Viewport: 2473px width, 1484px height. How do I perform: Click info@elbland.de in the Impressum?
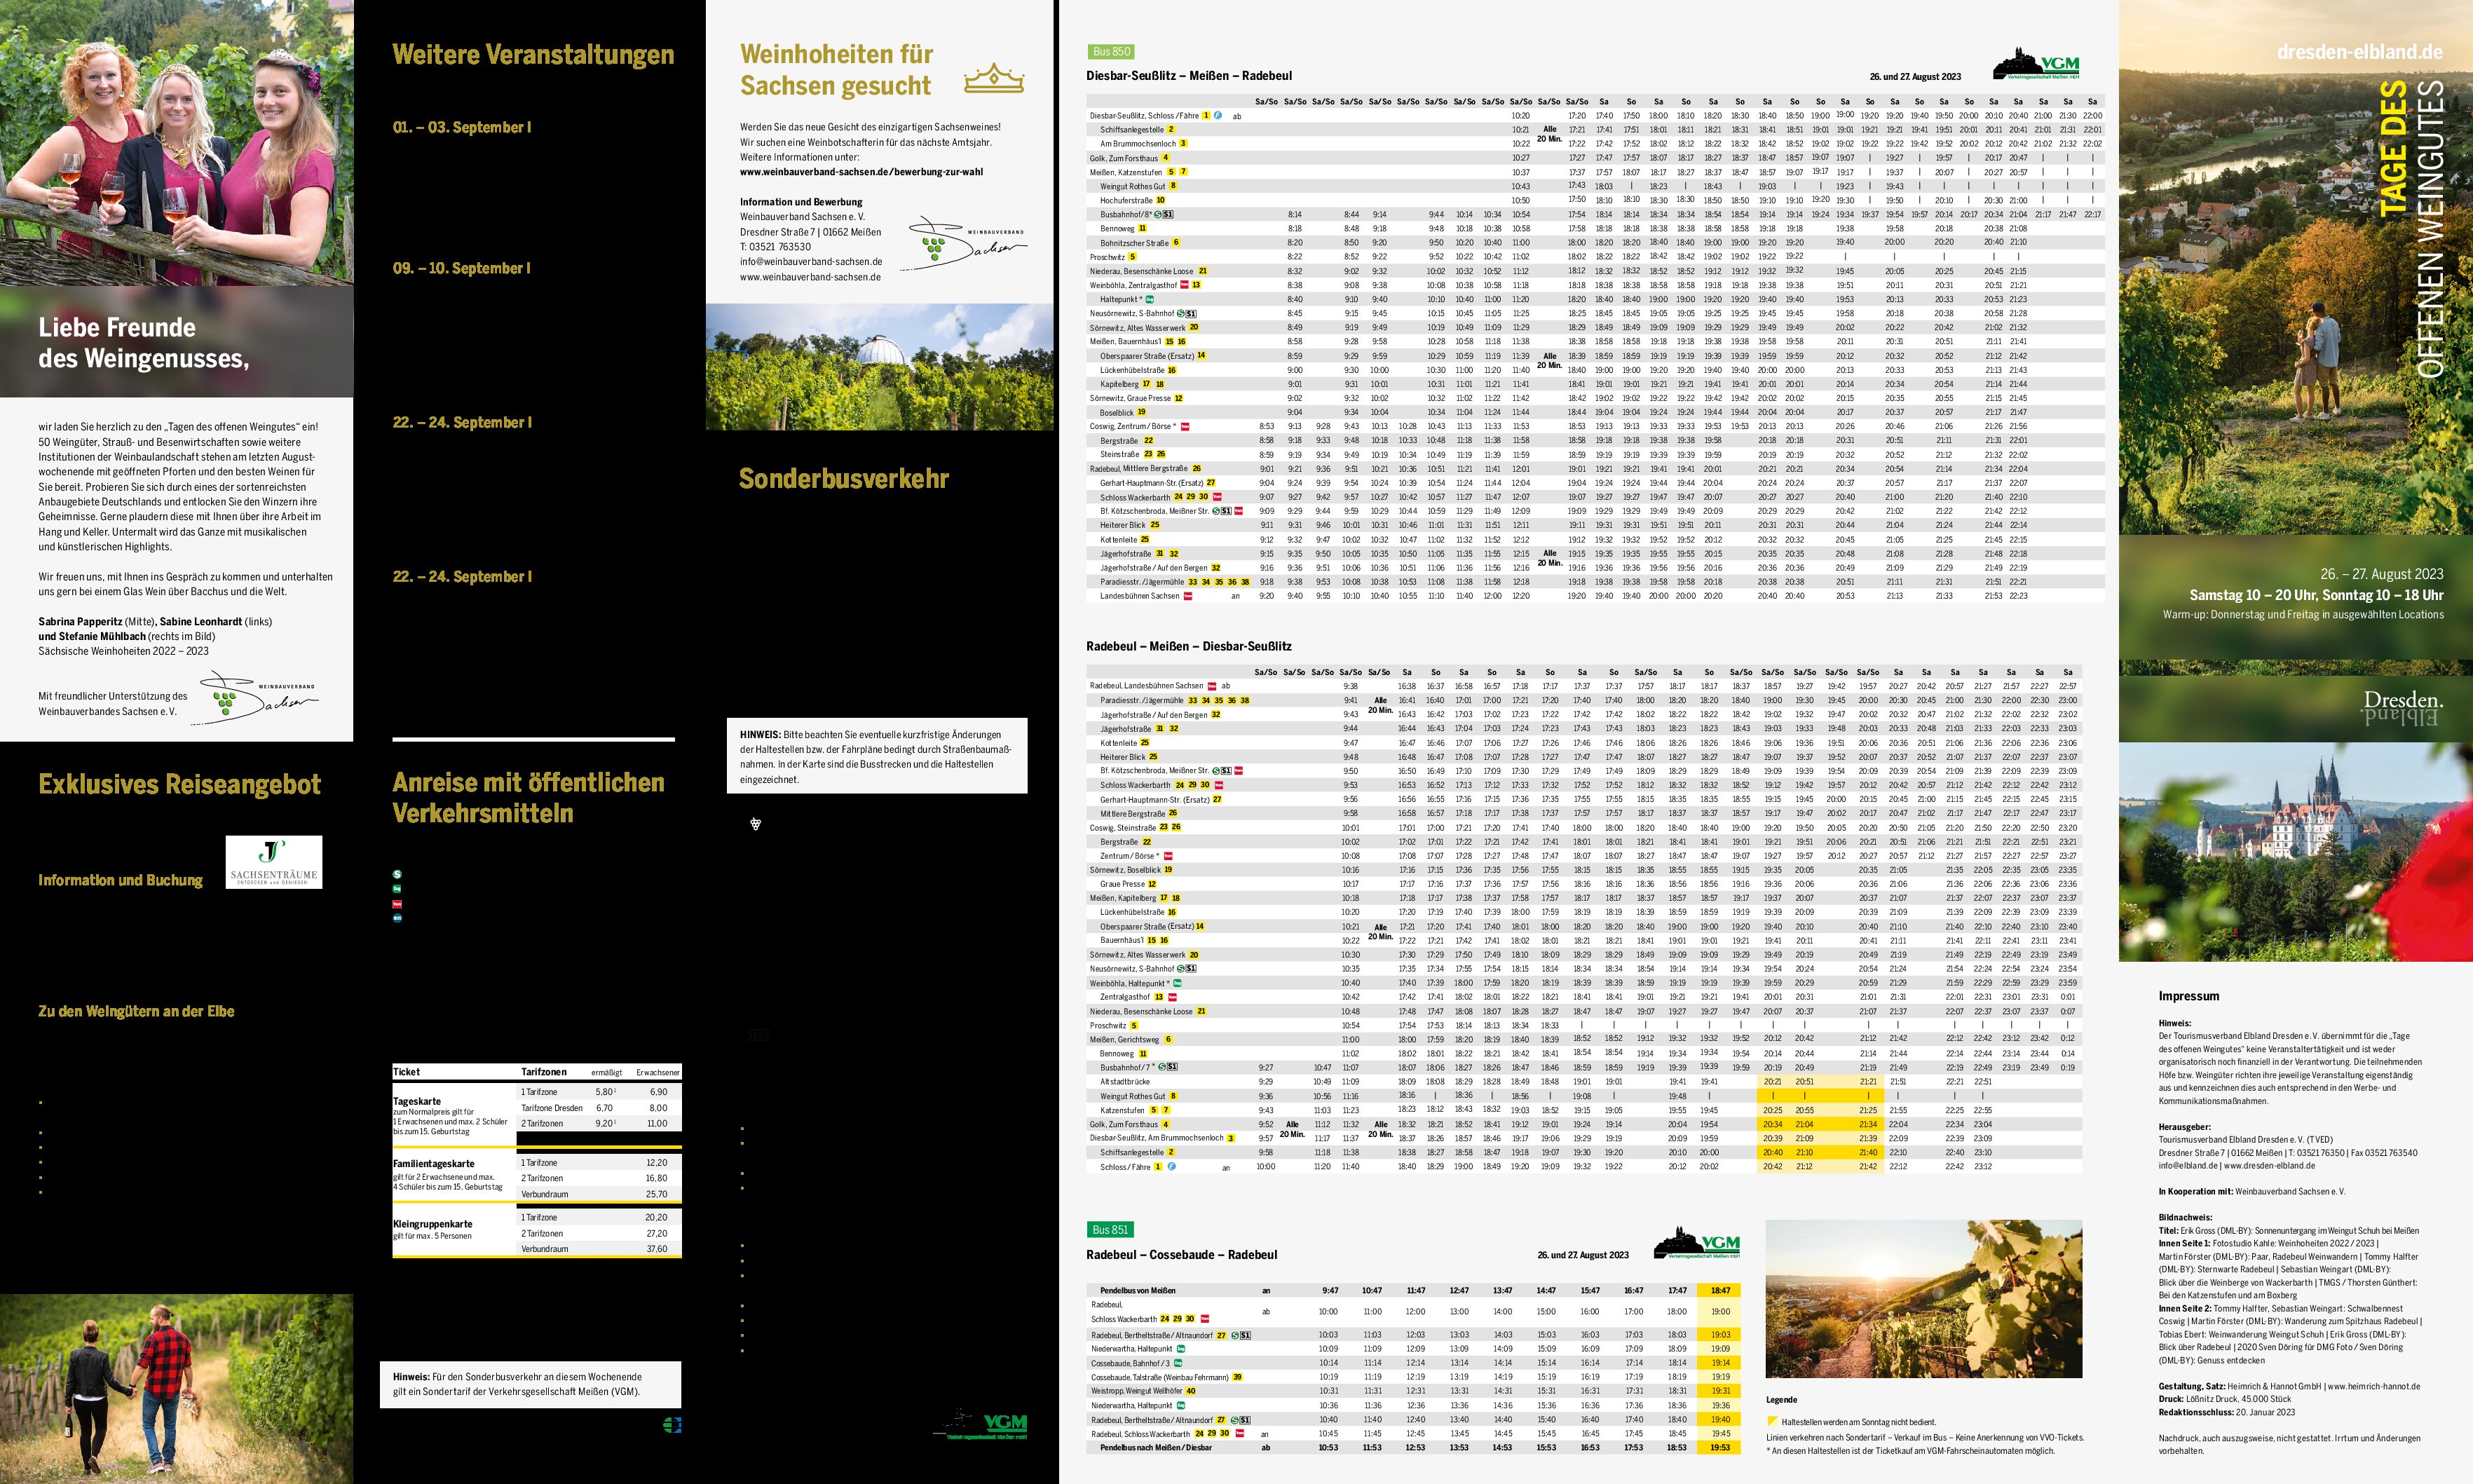coord(2186,1165)
